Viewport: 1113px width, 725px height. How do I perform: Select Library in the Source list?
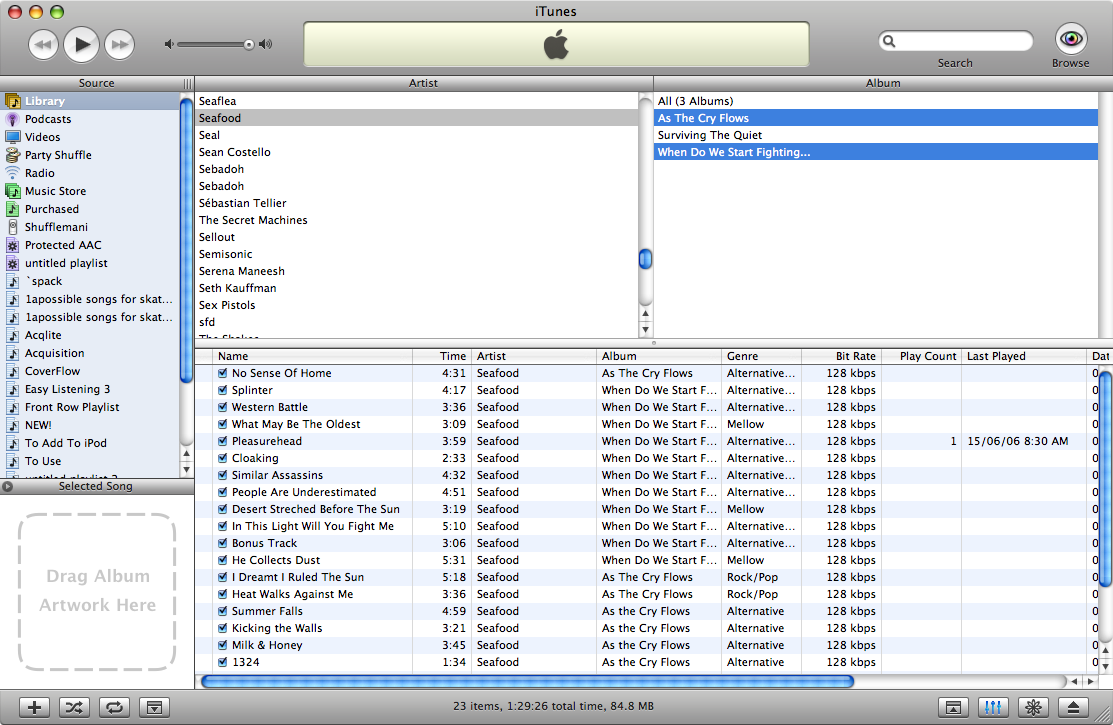90,101
